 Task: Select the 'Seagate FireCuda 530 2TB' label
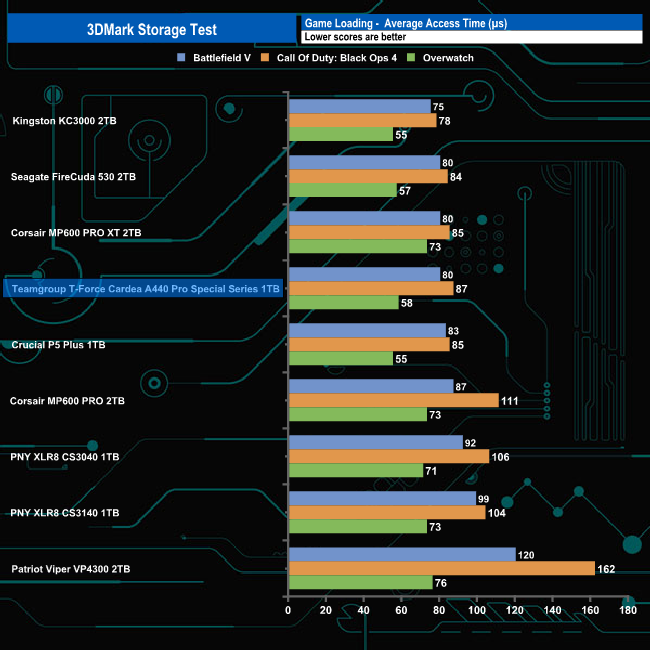coord(73,177)
